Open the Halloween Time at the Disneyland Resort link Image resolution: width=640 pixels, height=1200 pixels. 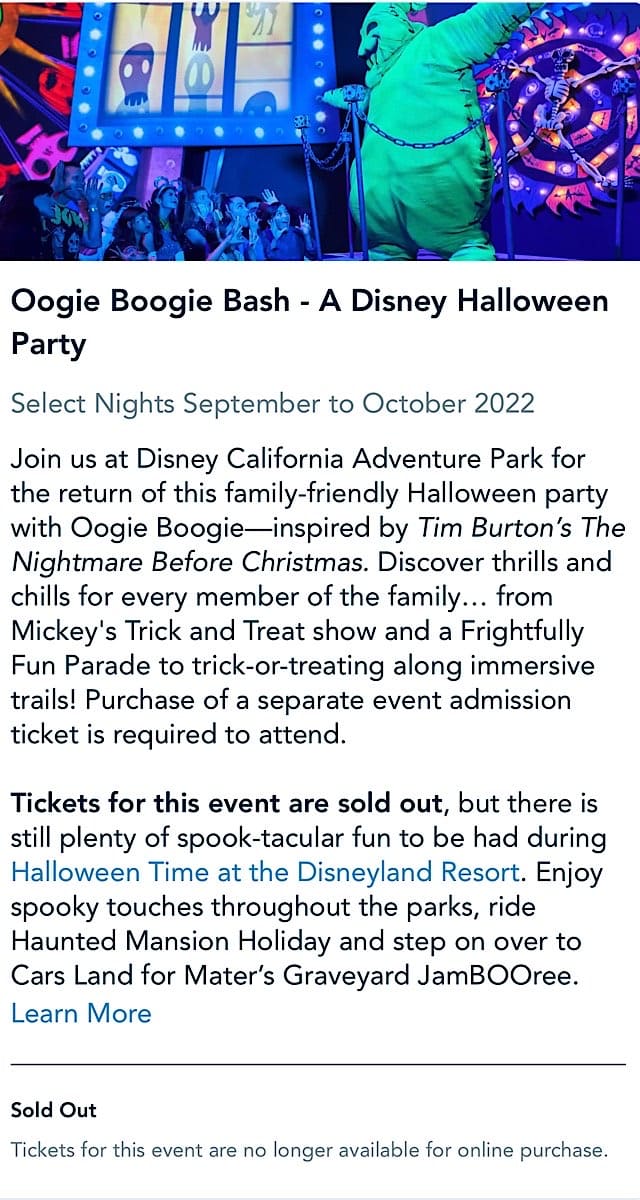click(x=265, y=871)
